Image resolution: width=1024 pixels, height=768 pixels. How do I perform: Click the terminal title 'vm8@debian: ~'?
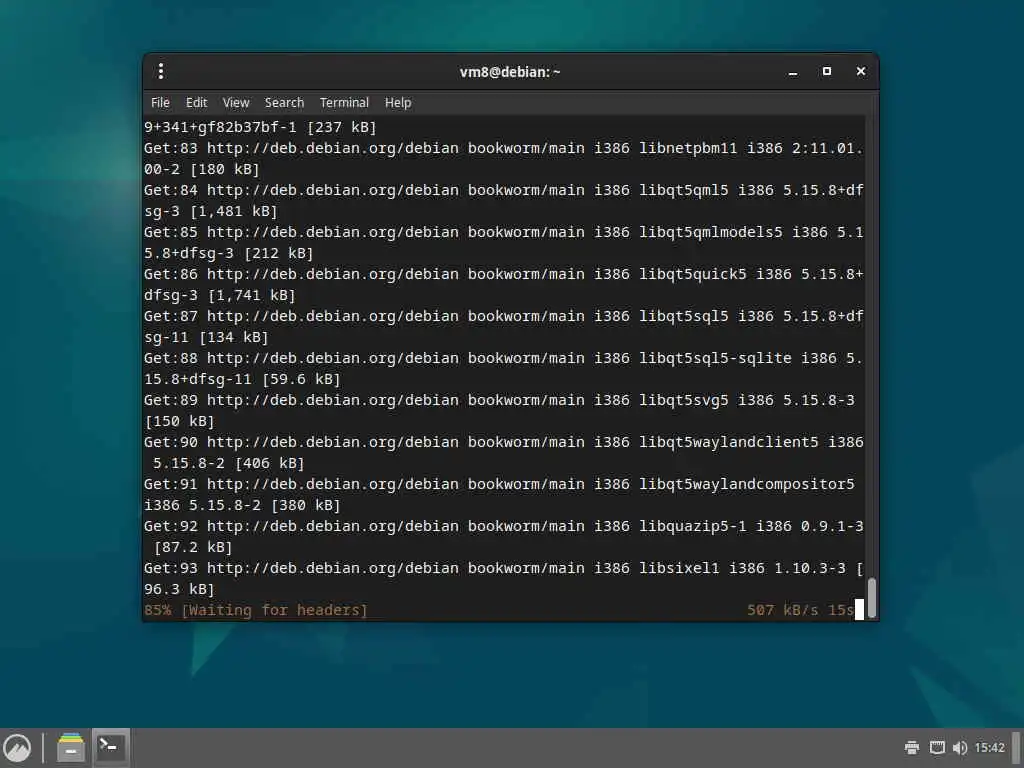tap(510, 72)
